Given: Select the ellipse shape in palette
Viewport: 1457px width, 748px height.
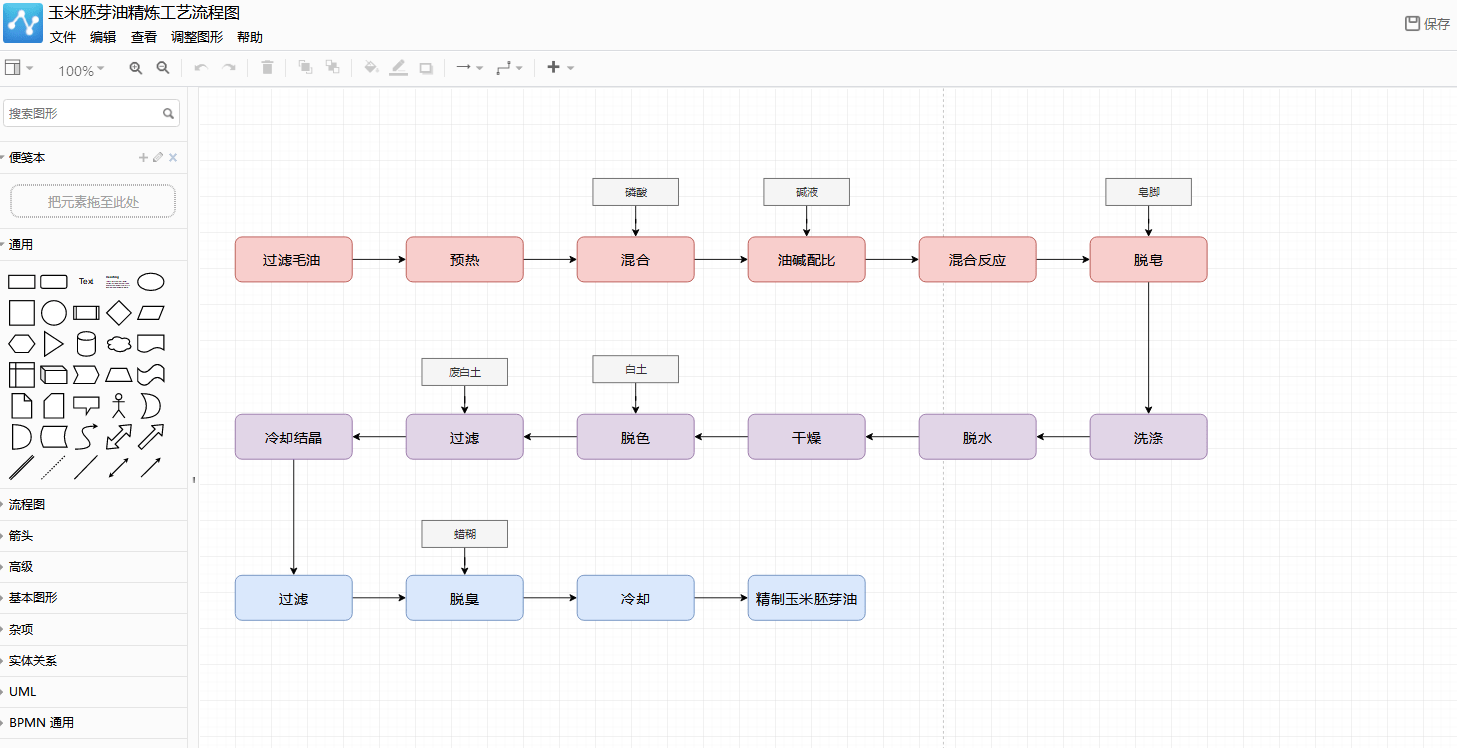Looking at the screenshot, I should coord(151,282).
